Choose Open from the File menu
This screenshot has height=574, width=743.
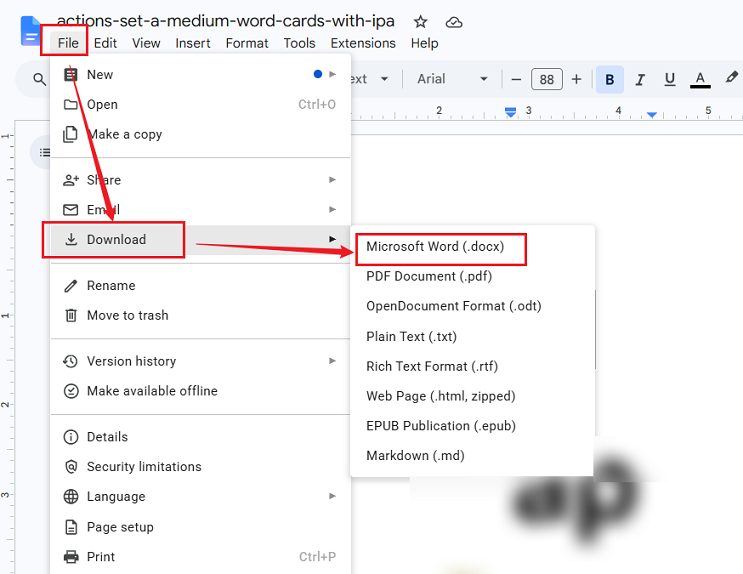(200, 104)
